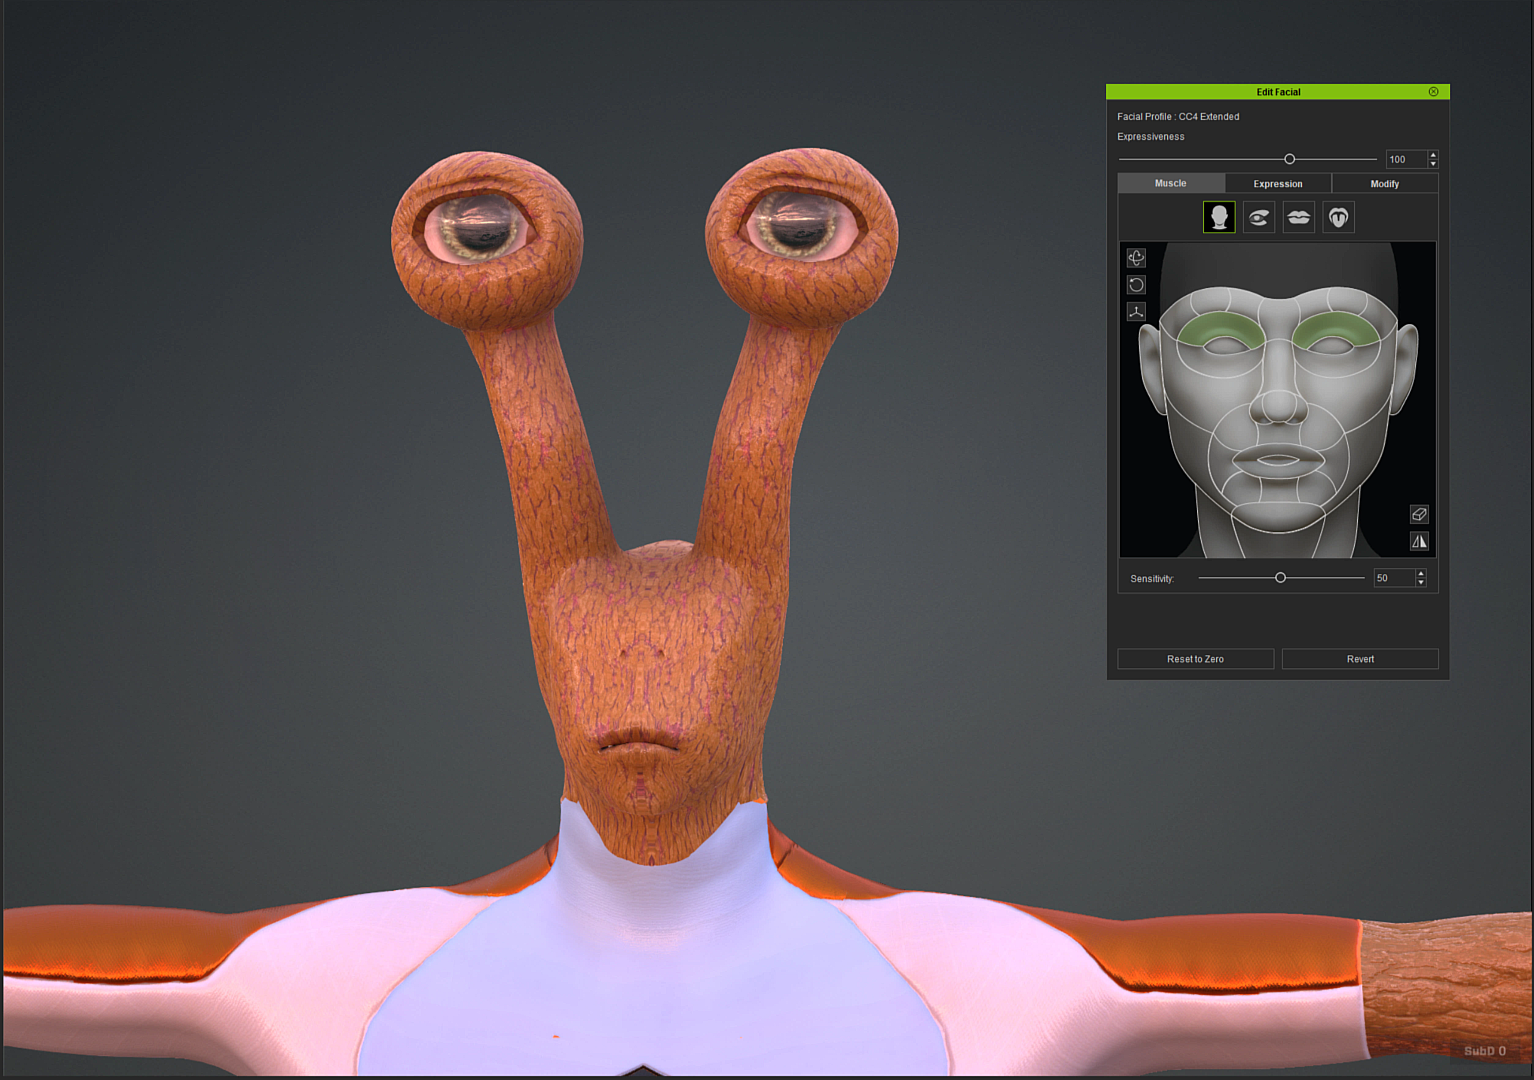This screenshot has width=1534, height=1080.
Task: Click the 'SubD 0' viewport indicator
Action: coord(1485,1051)
